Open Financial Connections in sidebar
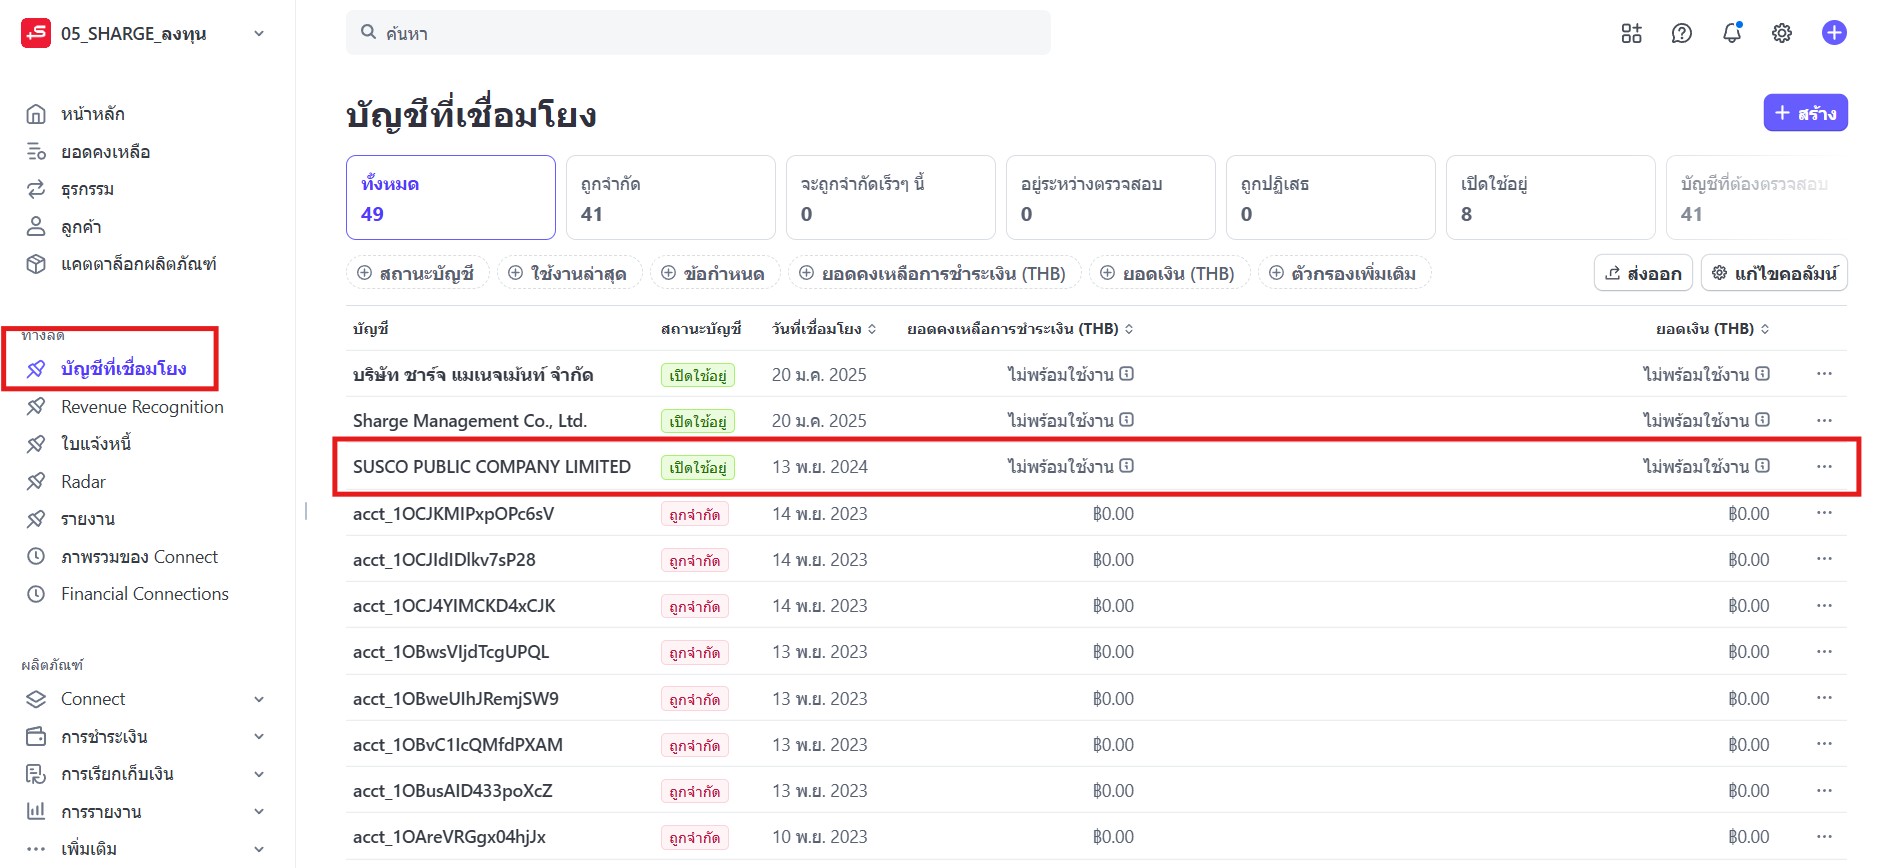 coord(144,594)
